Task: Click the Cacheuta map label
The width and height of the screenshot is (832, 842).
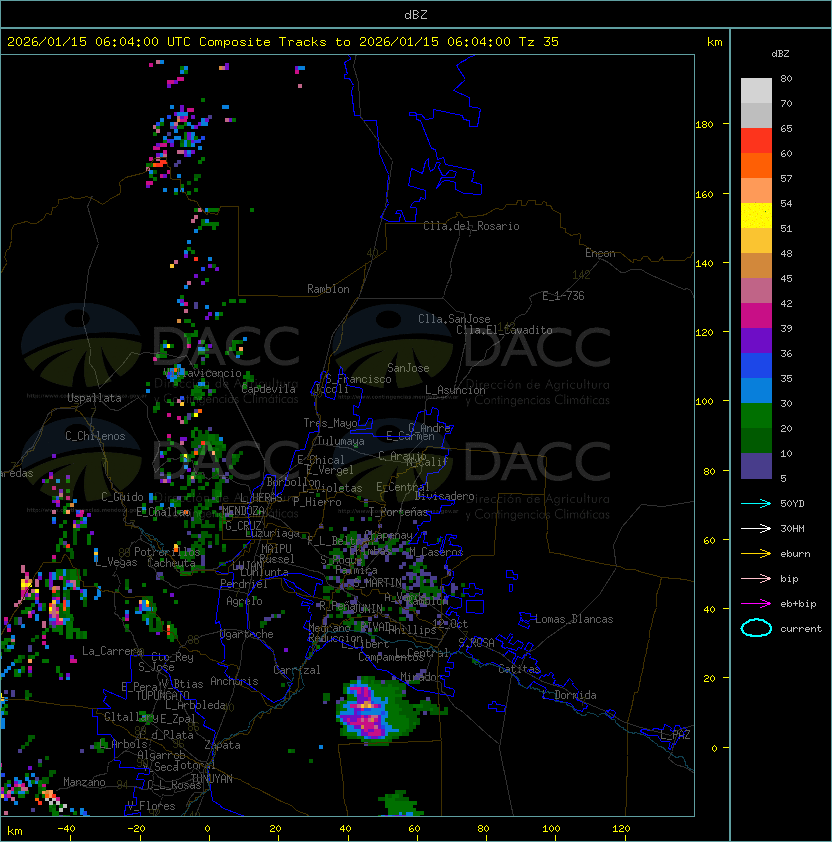Action: (x=171, y=563)
